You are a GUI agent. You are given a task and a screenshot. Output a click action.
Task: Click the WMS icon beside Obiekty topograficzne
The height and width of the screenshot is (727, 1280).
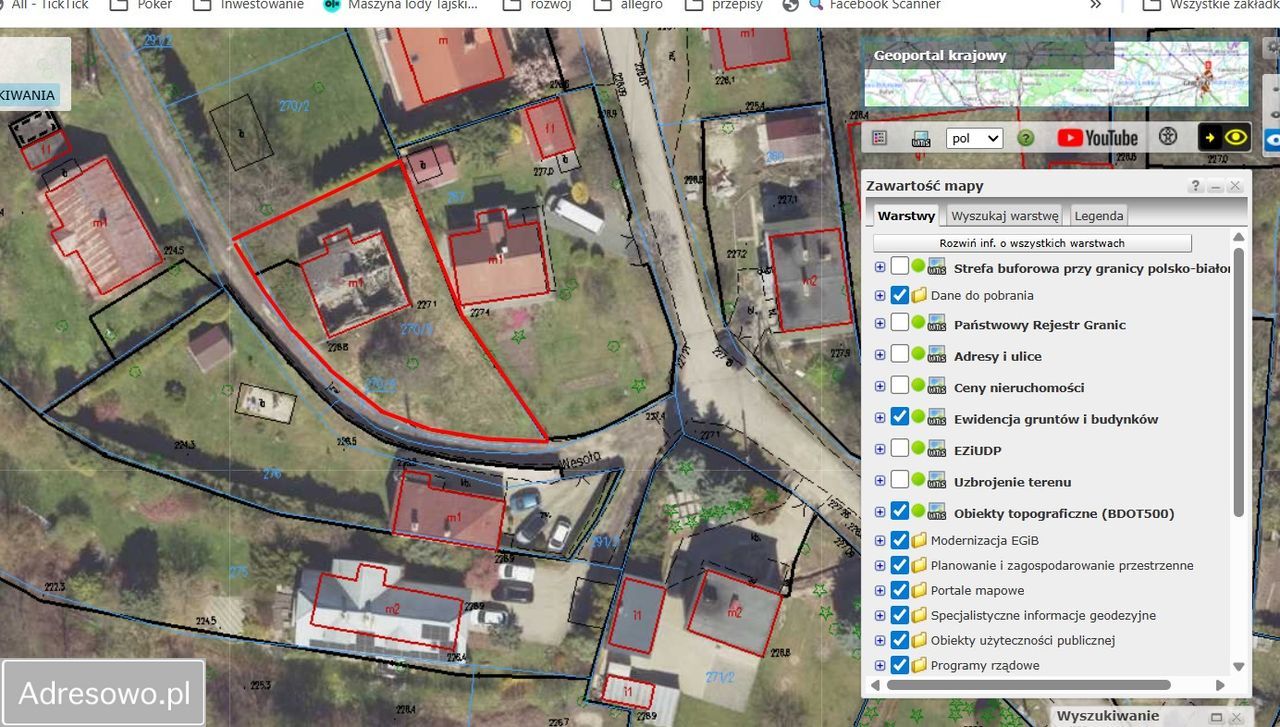pos(937,512)
